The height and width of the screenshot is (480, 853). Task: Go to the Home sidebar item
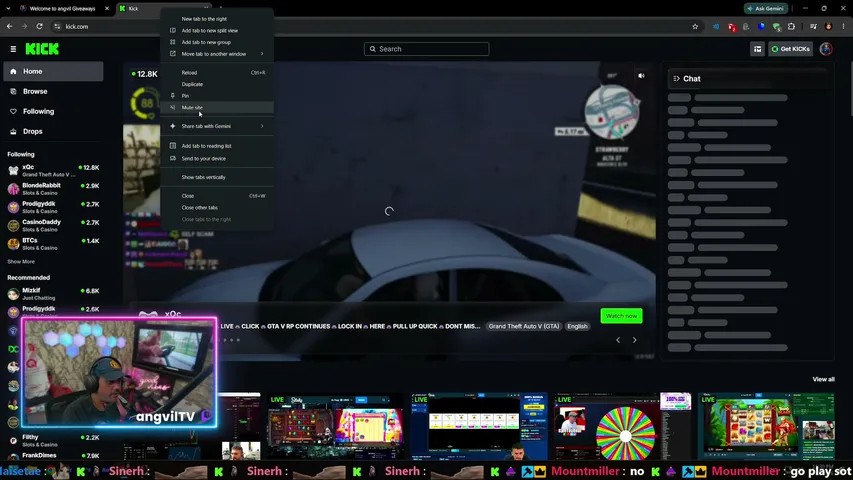(53, 71)
